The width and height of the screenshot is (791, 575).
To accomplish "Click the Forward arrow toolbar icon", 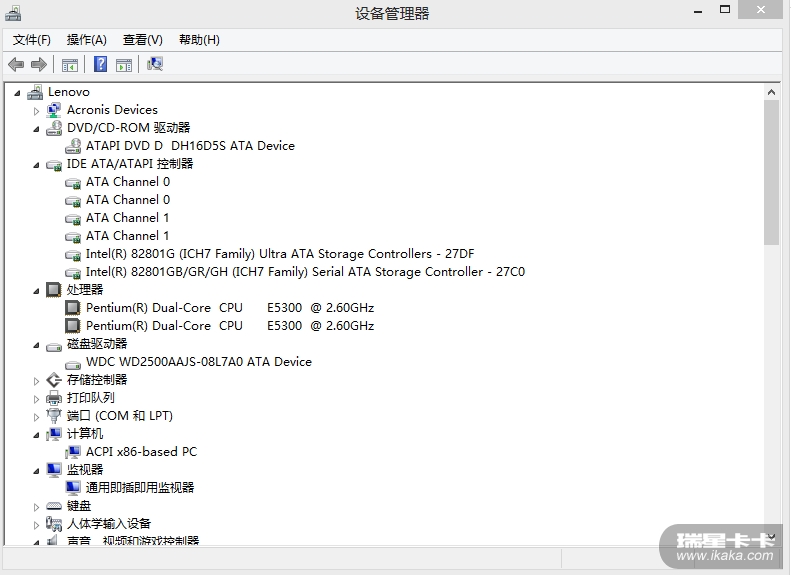I will click(x=39, y=64).
